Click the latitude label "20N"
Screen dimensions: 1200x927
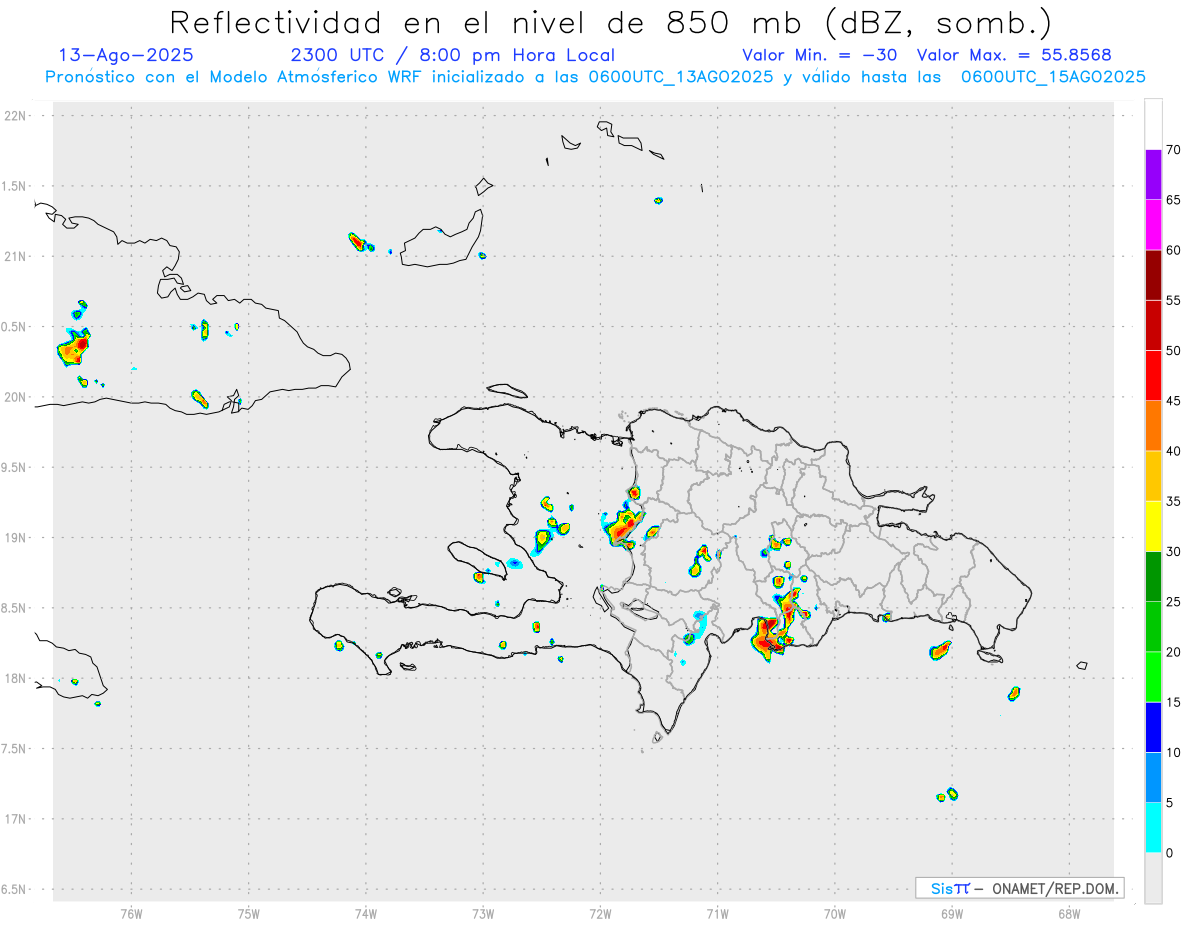pyautogui.click(x=17, y=397)
